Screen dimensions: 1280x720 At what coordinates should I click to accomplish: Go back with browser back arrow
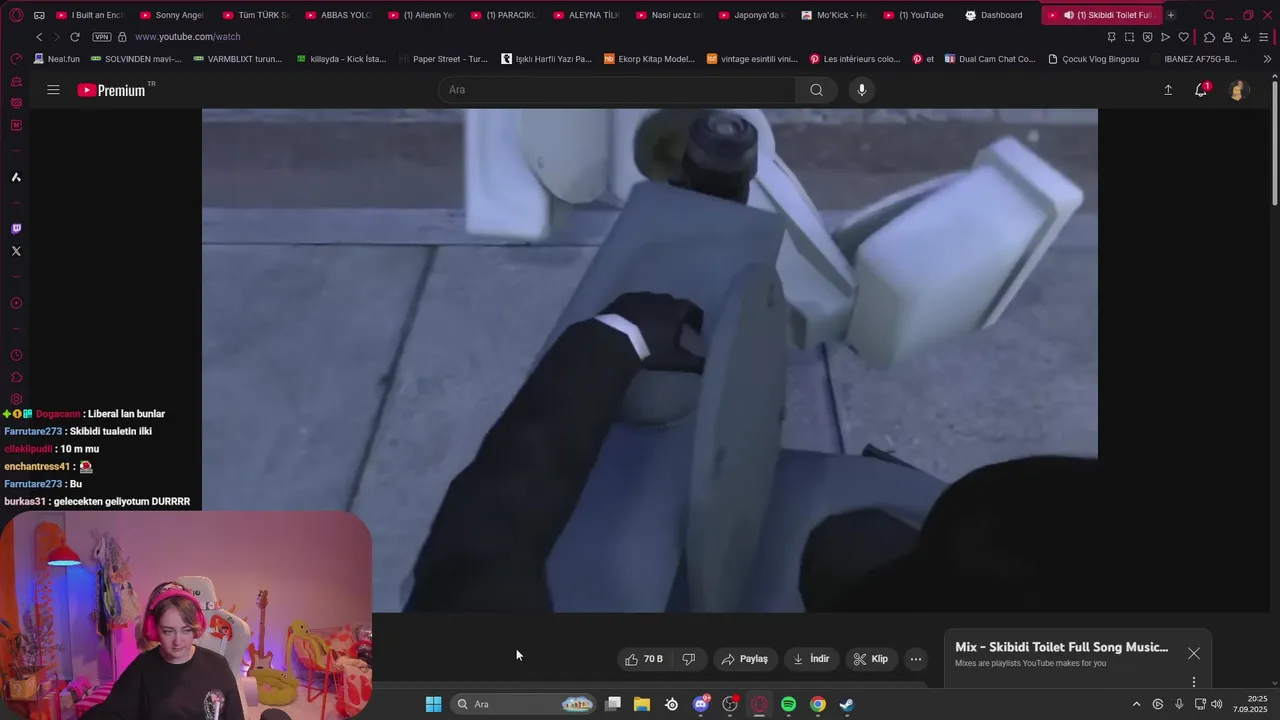coord(39,37)
